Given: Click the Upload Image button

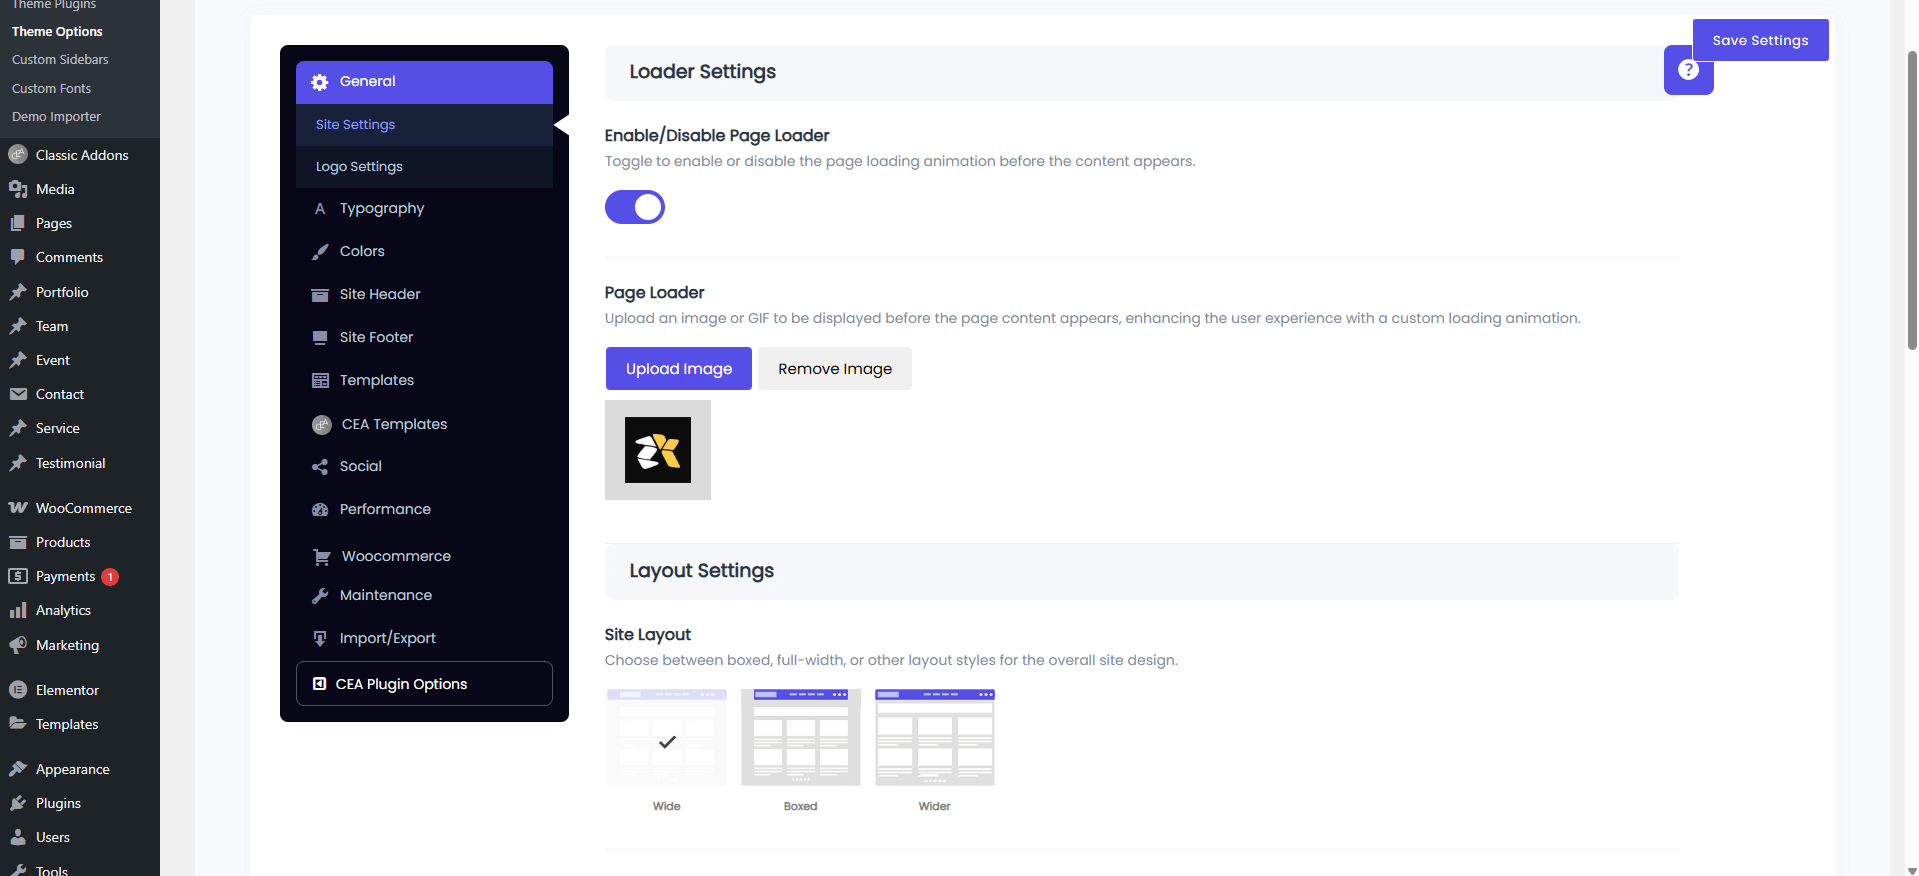Looking at the screenshot, I should click(x=678, y=369).
